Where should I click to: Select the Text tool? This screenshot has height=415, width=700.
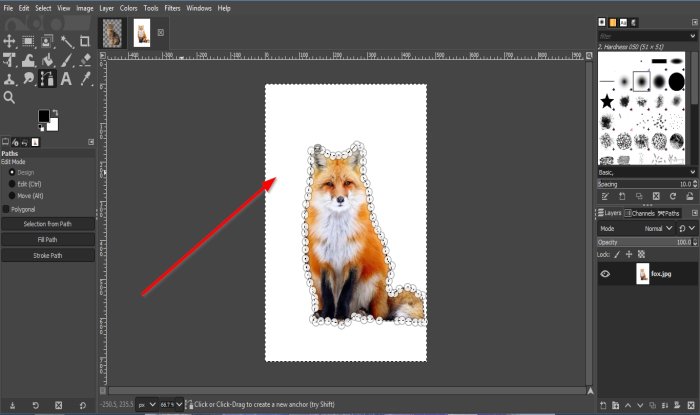pos(66,78)
